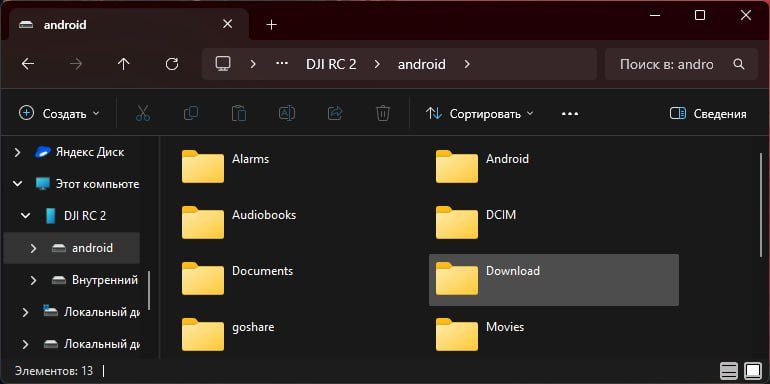Expand the chevron after computer icon

253,64
